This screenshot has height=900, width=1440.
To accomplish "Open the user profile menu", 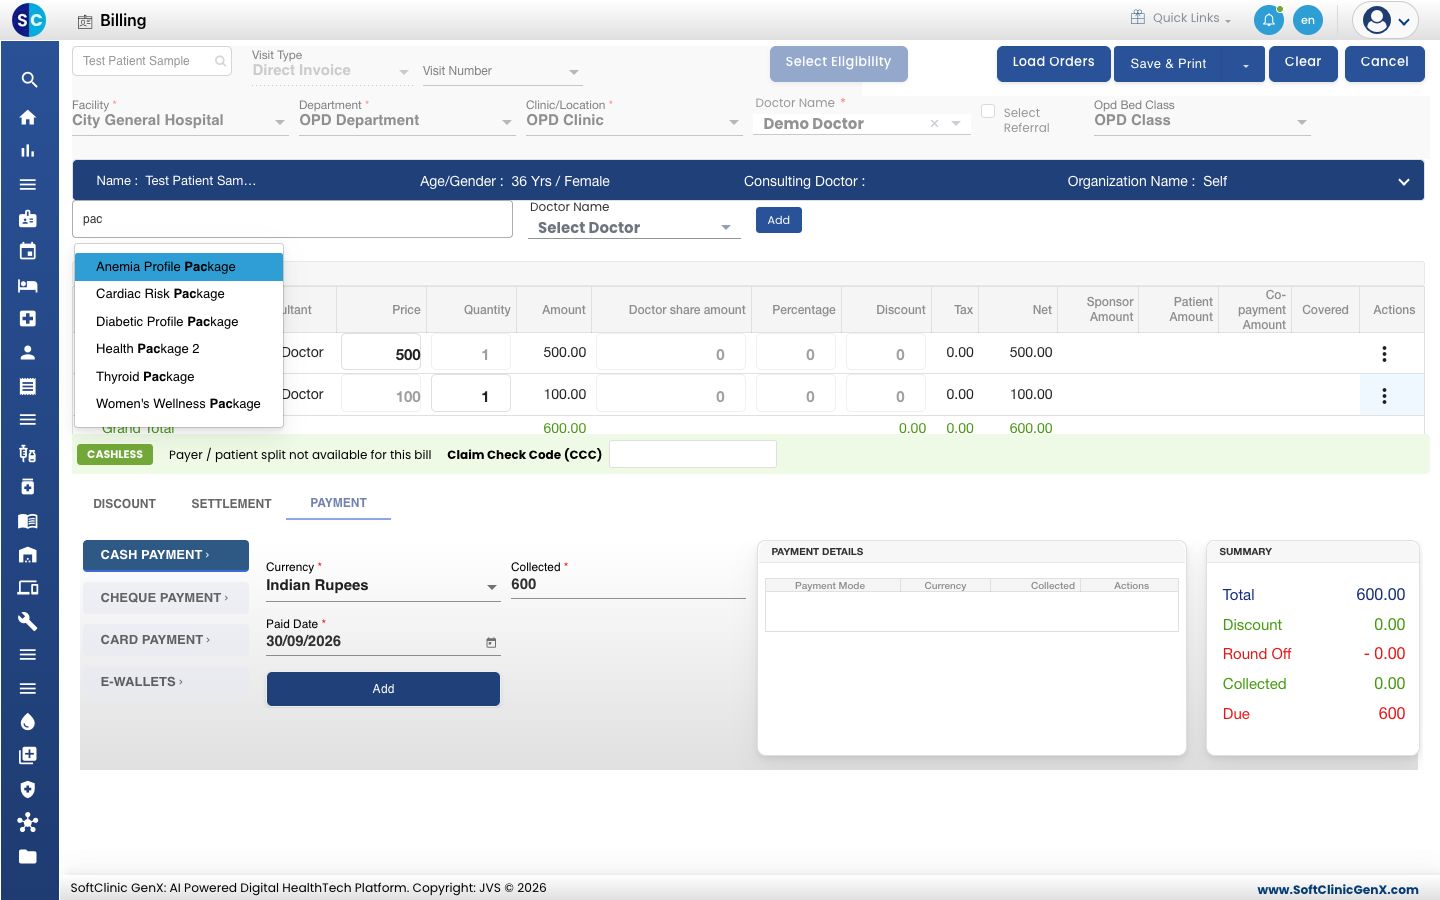I will coord(1386,20).
